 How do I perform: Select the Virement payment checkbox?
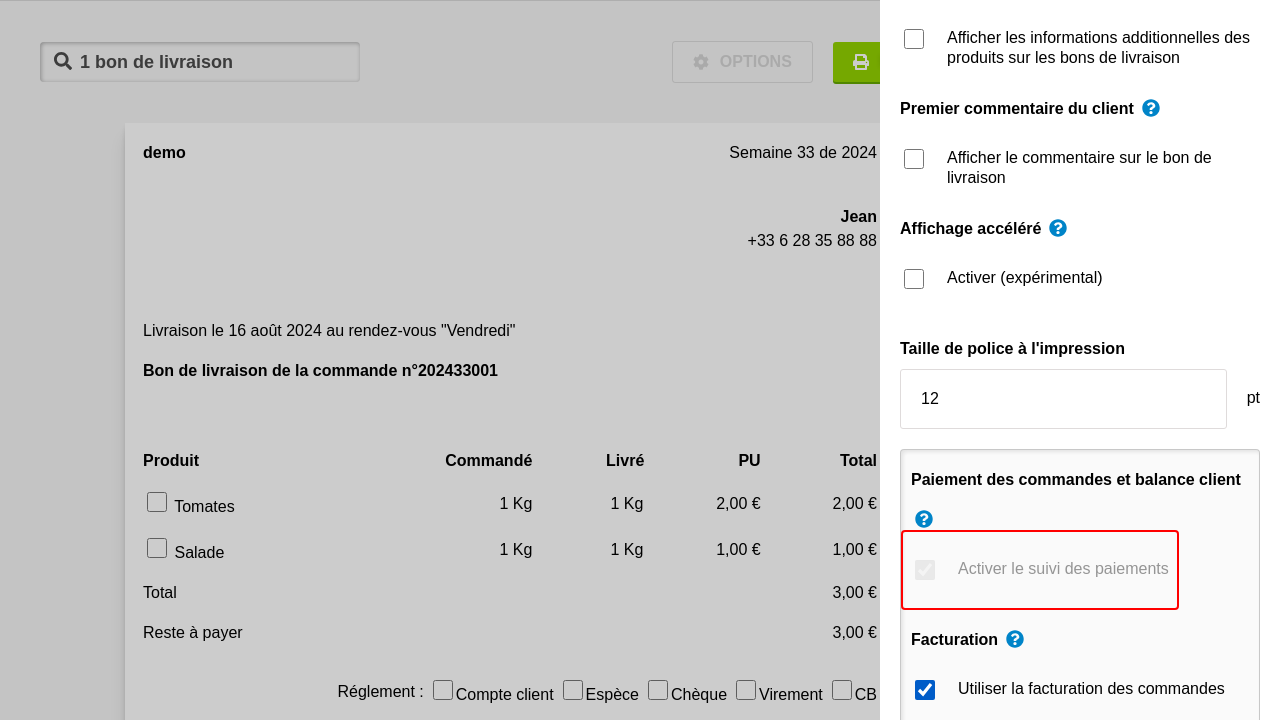tap(746, 690)
